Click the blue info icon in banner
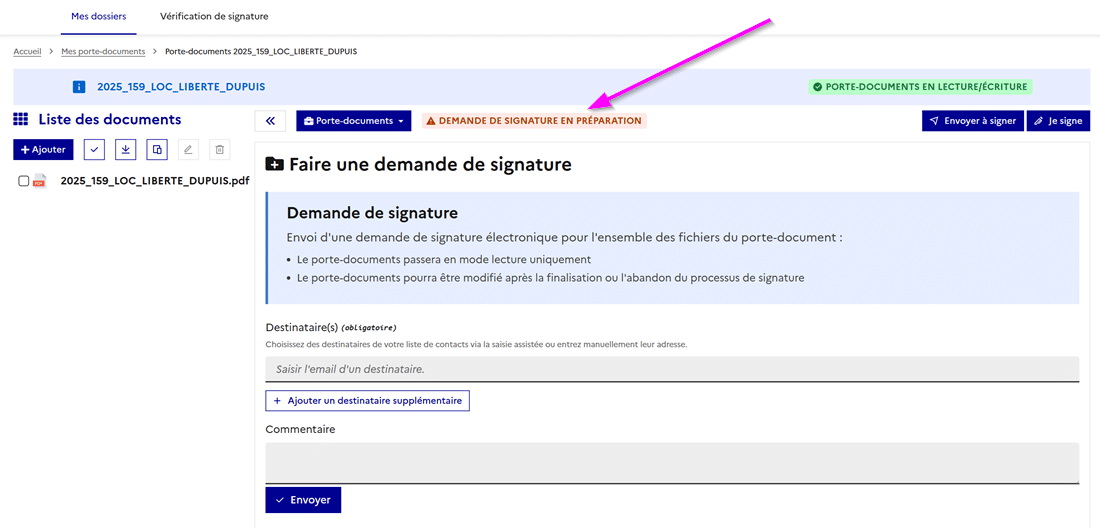The width and height of the screenshot is (1100, 528). [x=80, y=87]
